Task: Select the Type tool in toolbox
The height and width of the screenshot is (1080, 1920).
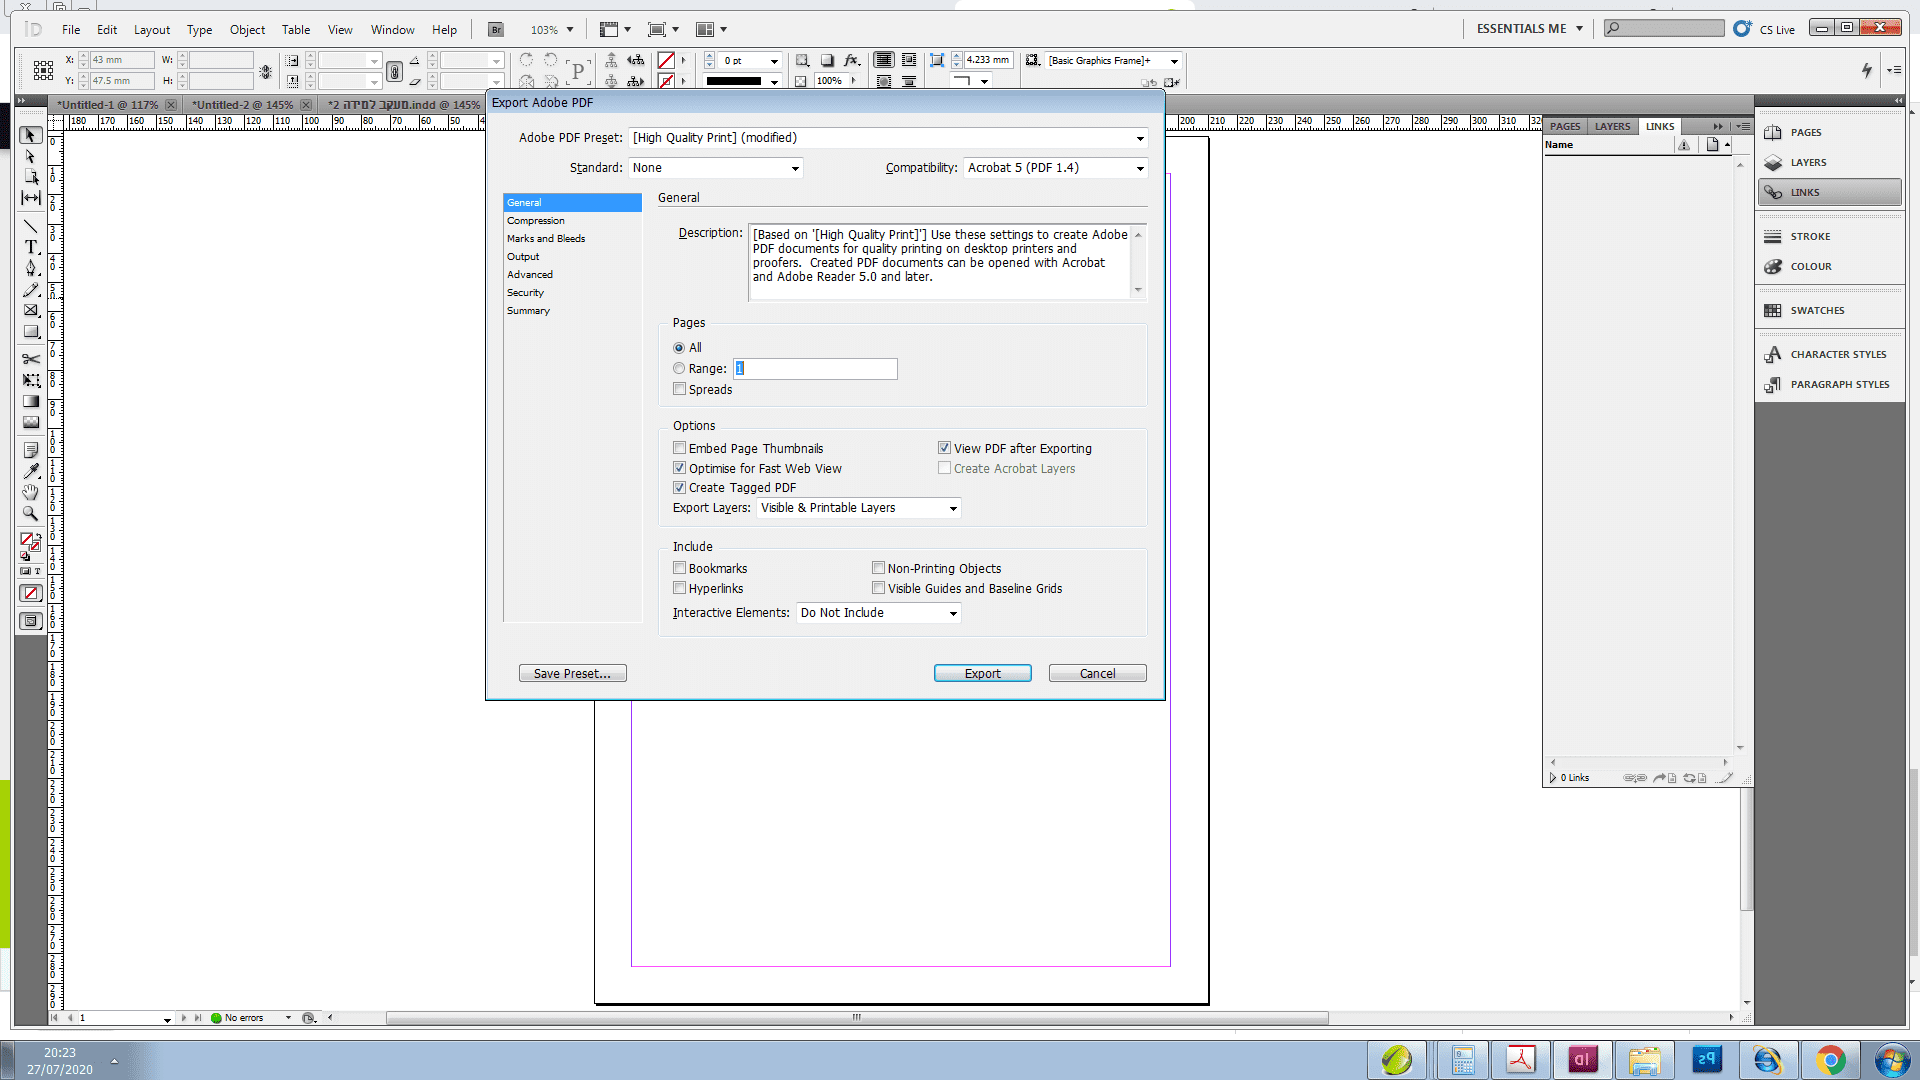Action: point(31,247)
